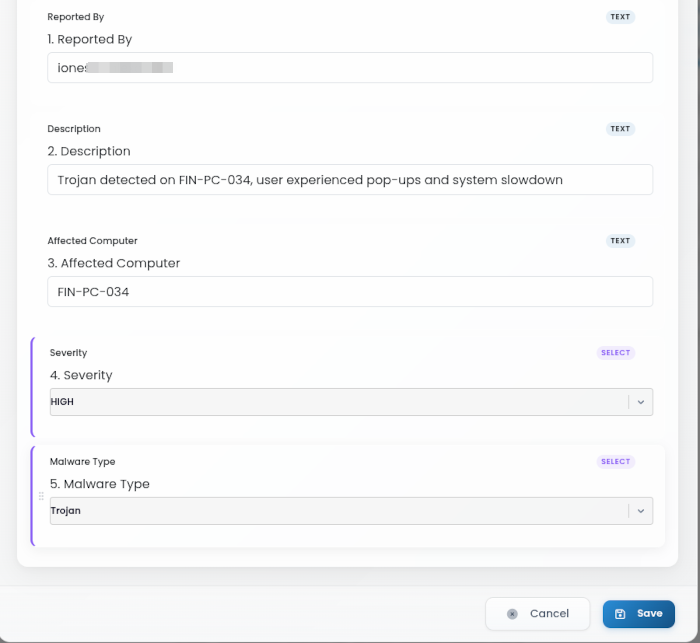Click the floppy disk icon on Save
This screenshot has height=643, width=700.
coord(620,614)
